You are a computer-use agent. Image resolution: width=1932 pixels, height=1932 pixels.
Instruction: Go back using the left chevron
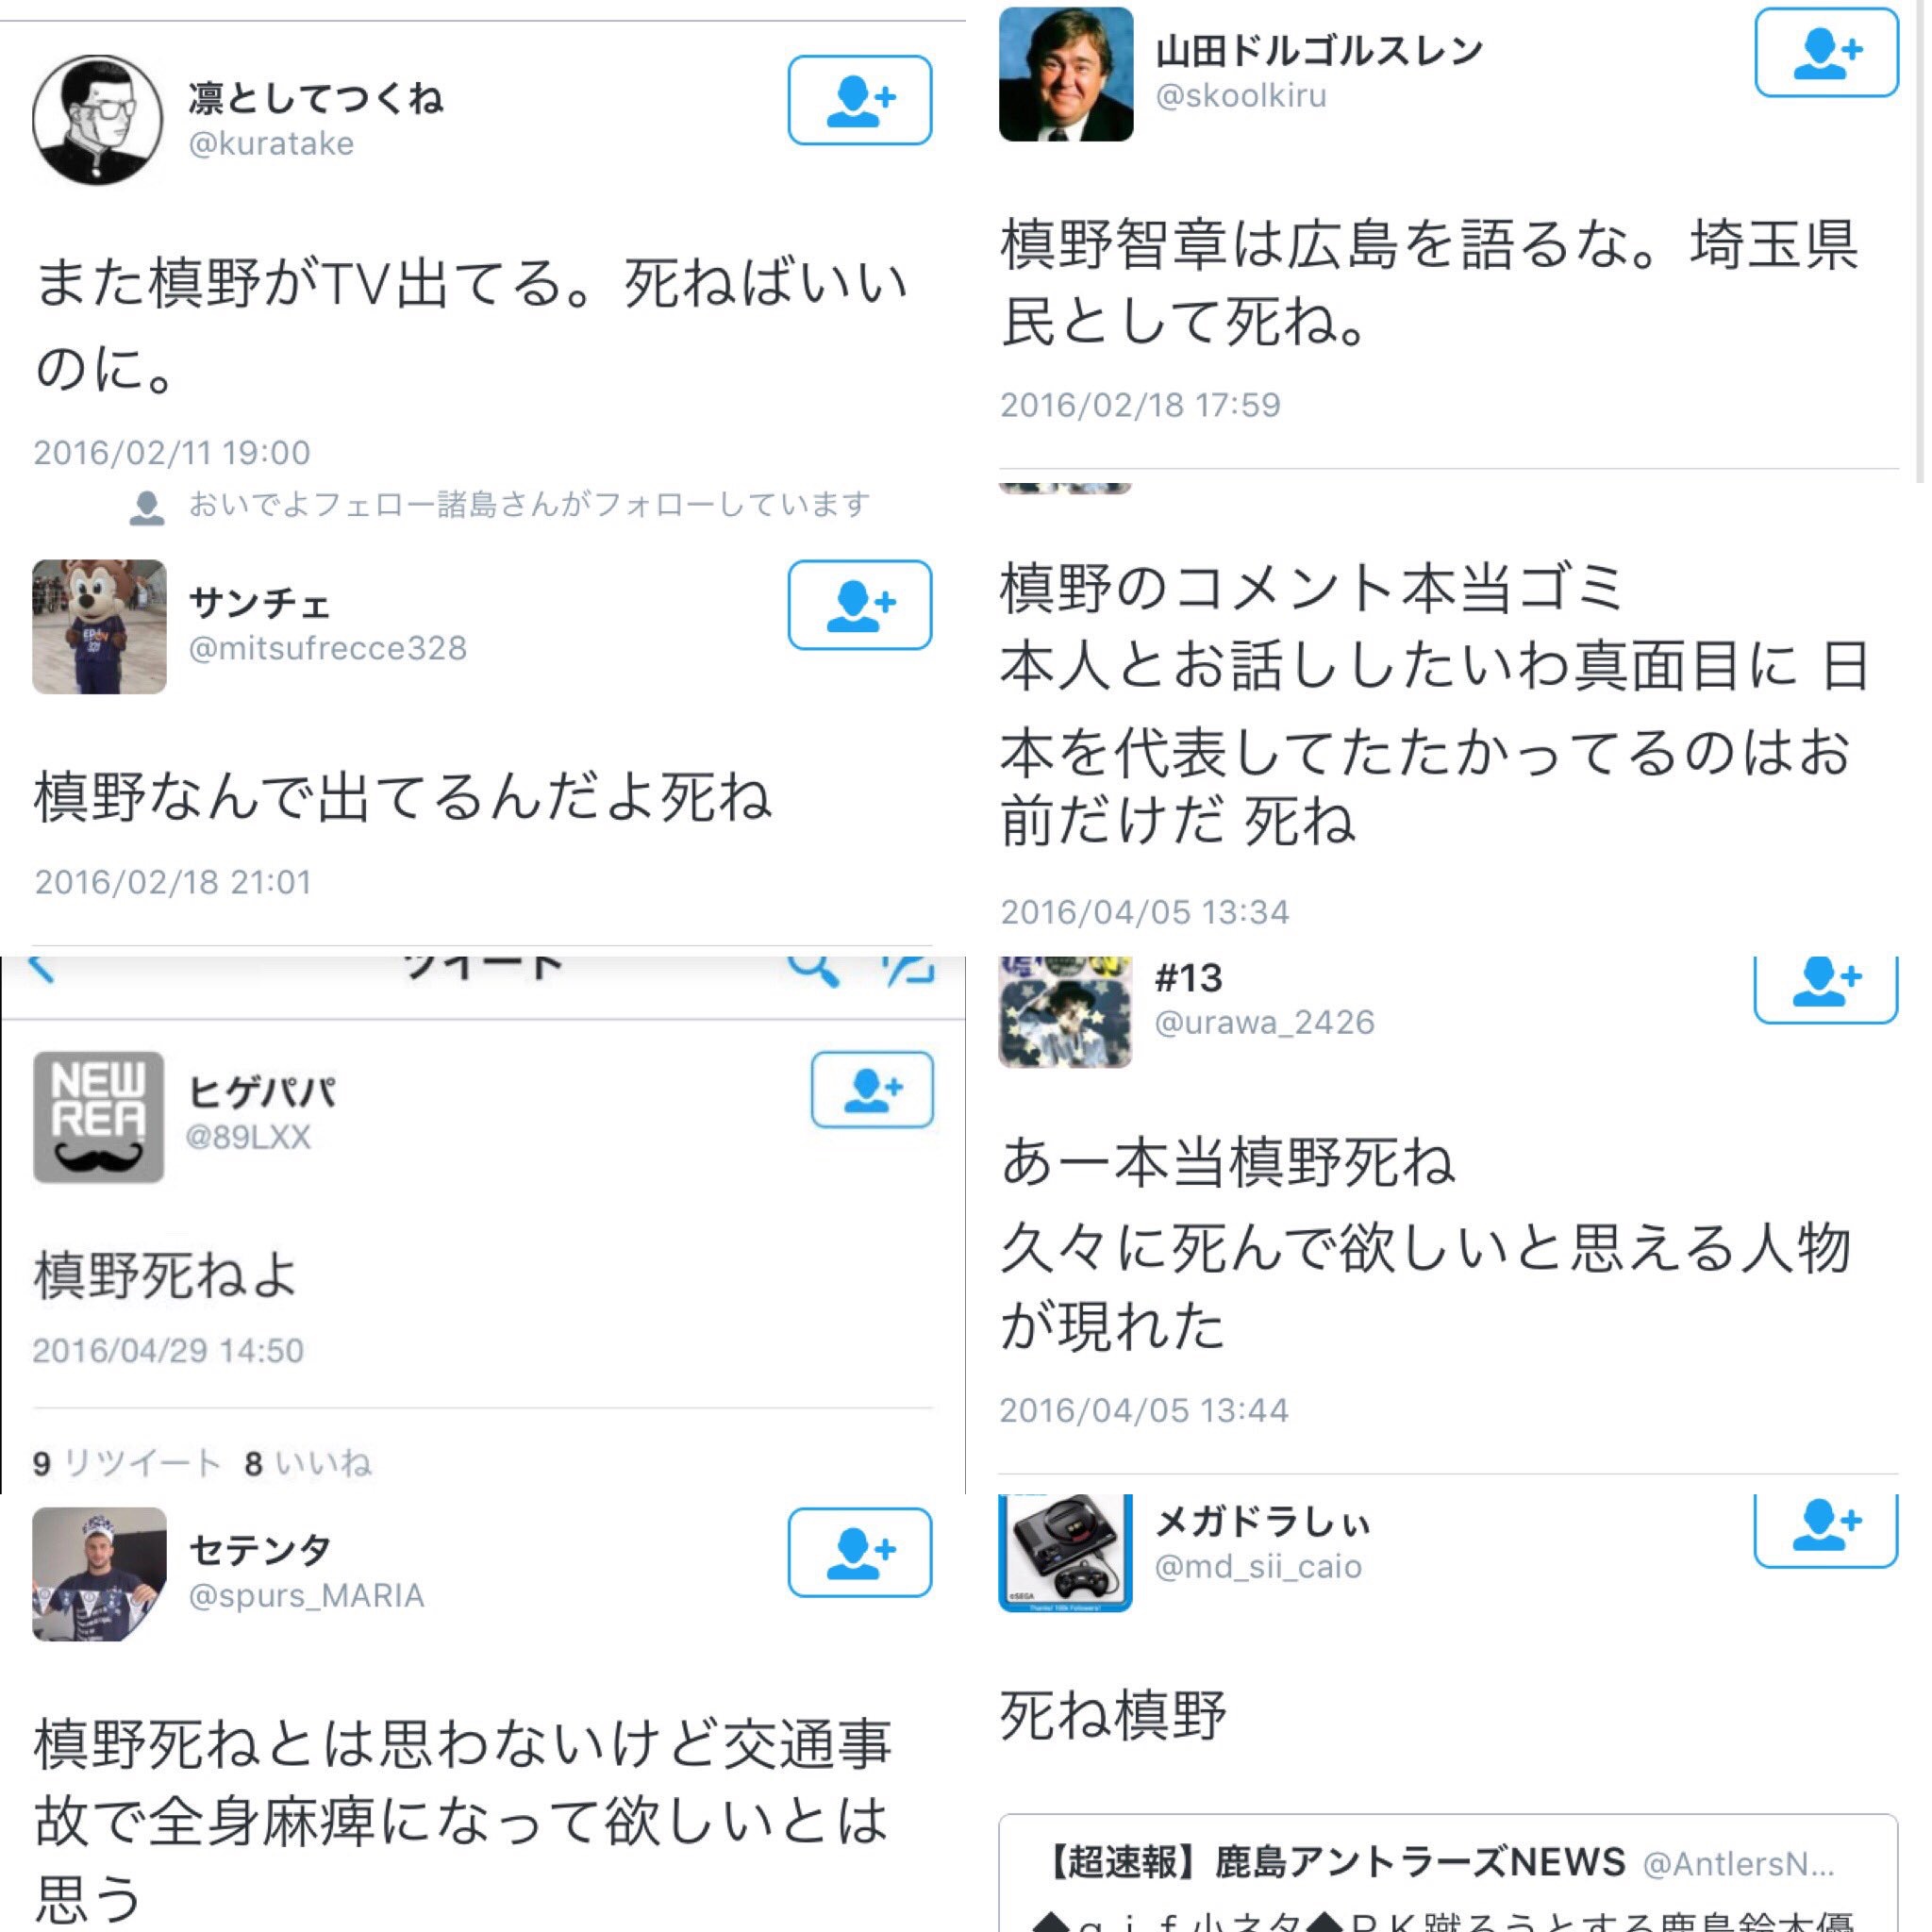point(40,968)
